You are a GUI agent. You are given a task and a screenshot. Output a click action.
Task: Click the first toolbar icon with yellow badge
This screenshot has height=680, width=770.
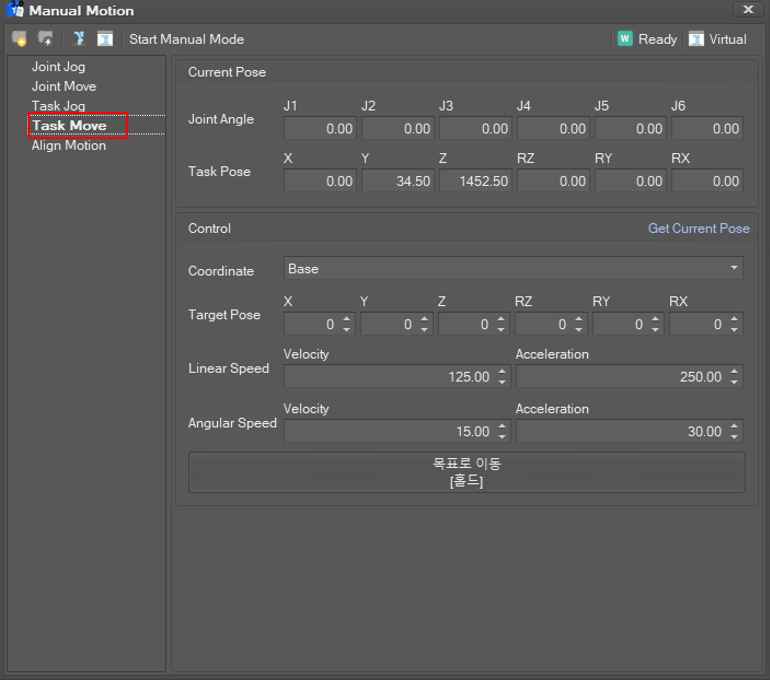[19, 39]
